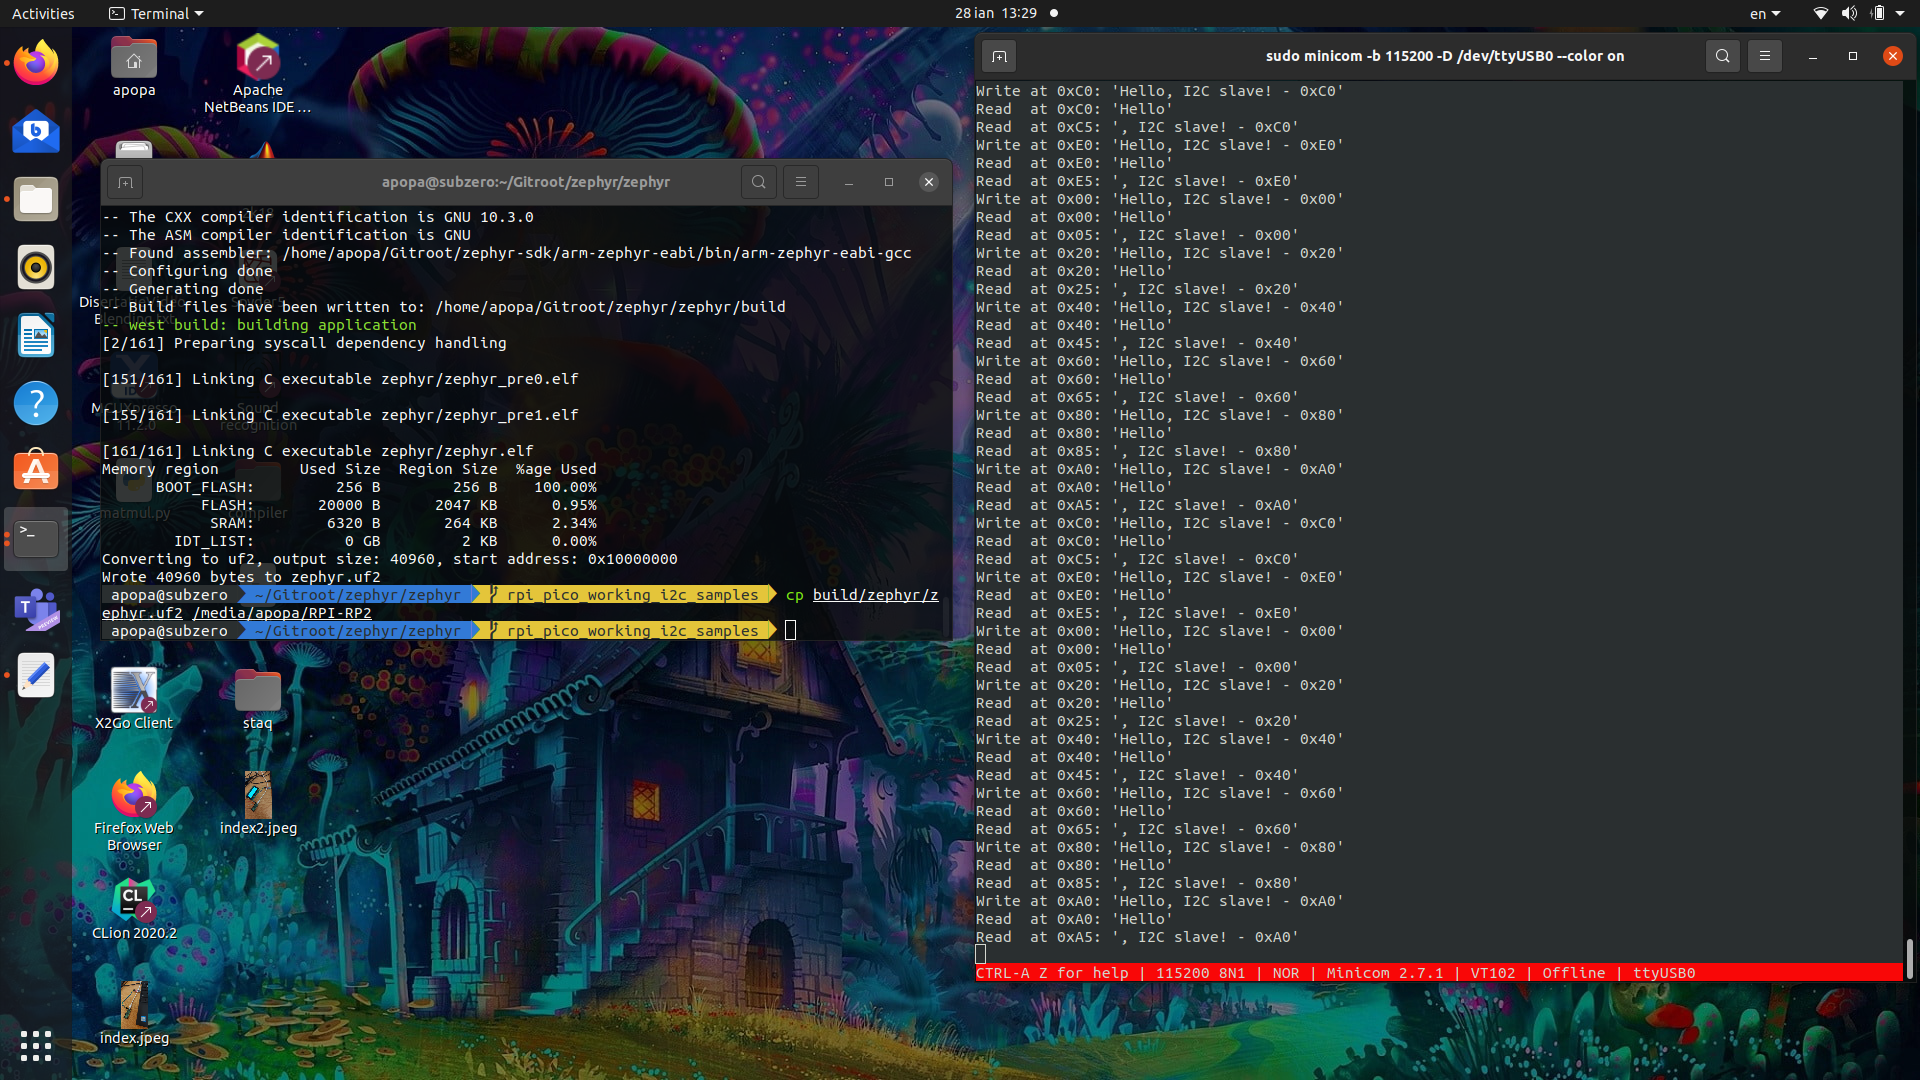The width and height of the screenshot is (1920, 1080).
Task: Open the Help app from the dock
Action: 35,403
